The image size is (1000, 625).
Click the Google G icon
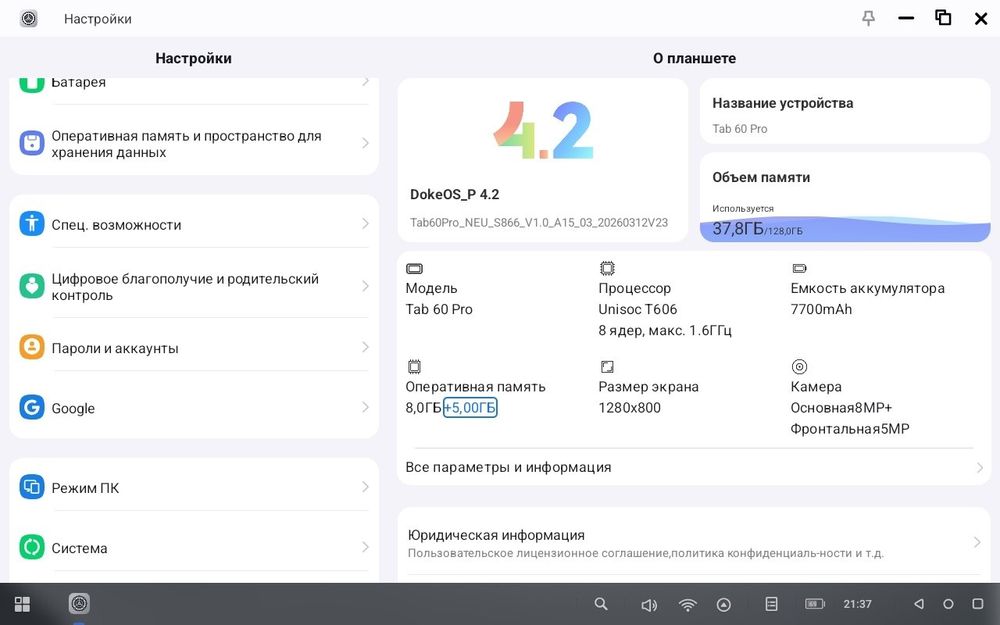(x=31, y=407)
